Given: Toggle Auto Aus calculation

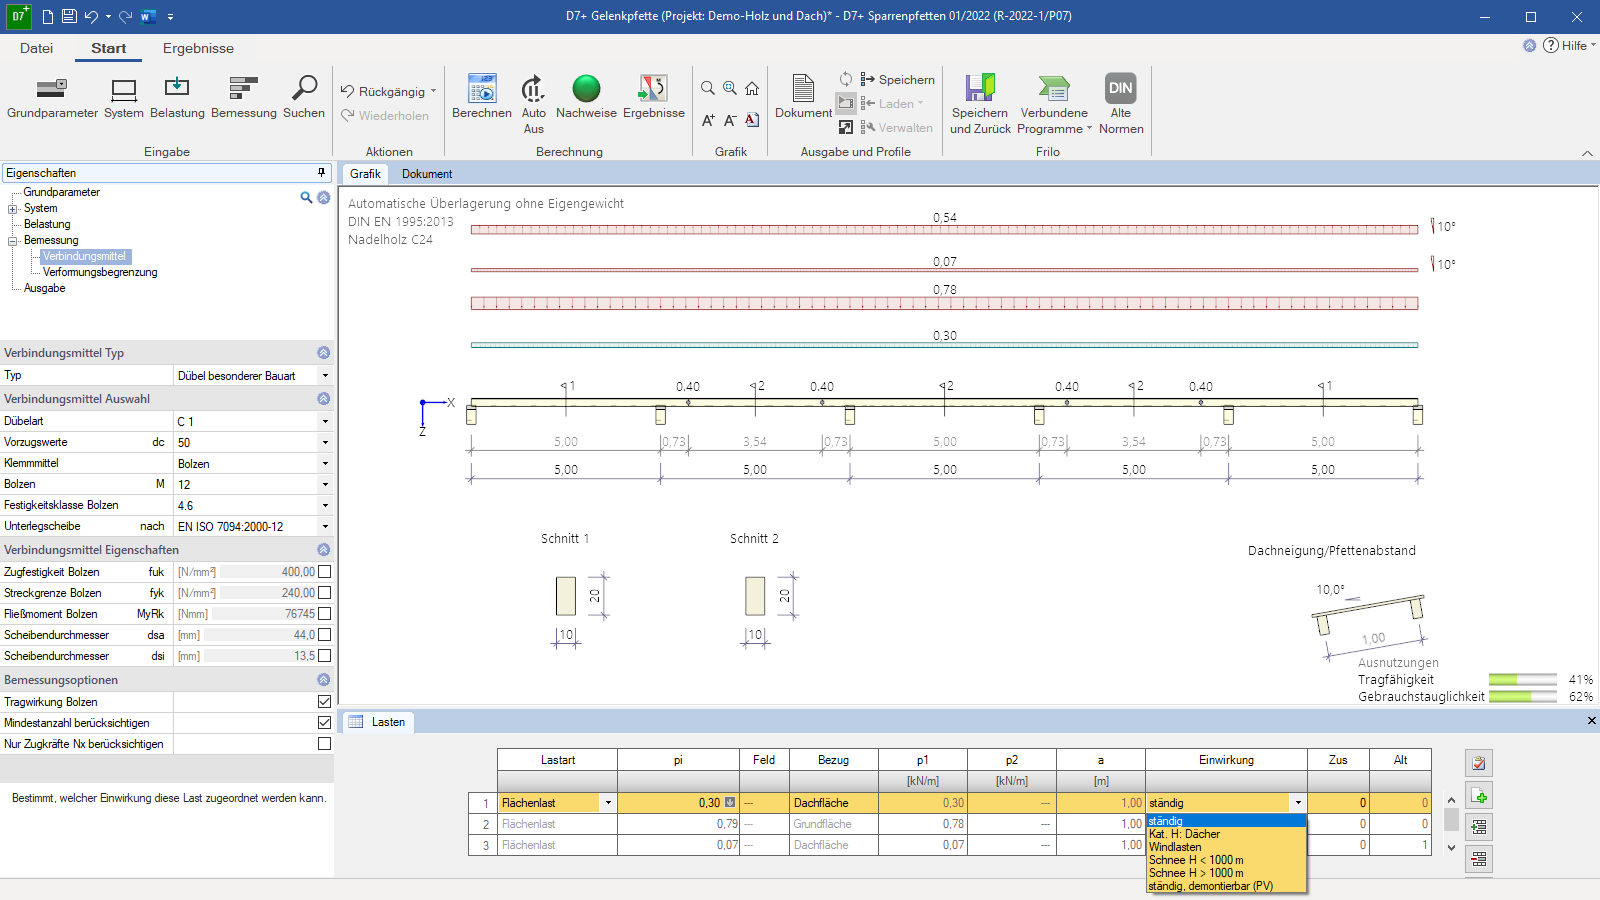Looking at the screenshot, I should [x=534, y=103].
